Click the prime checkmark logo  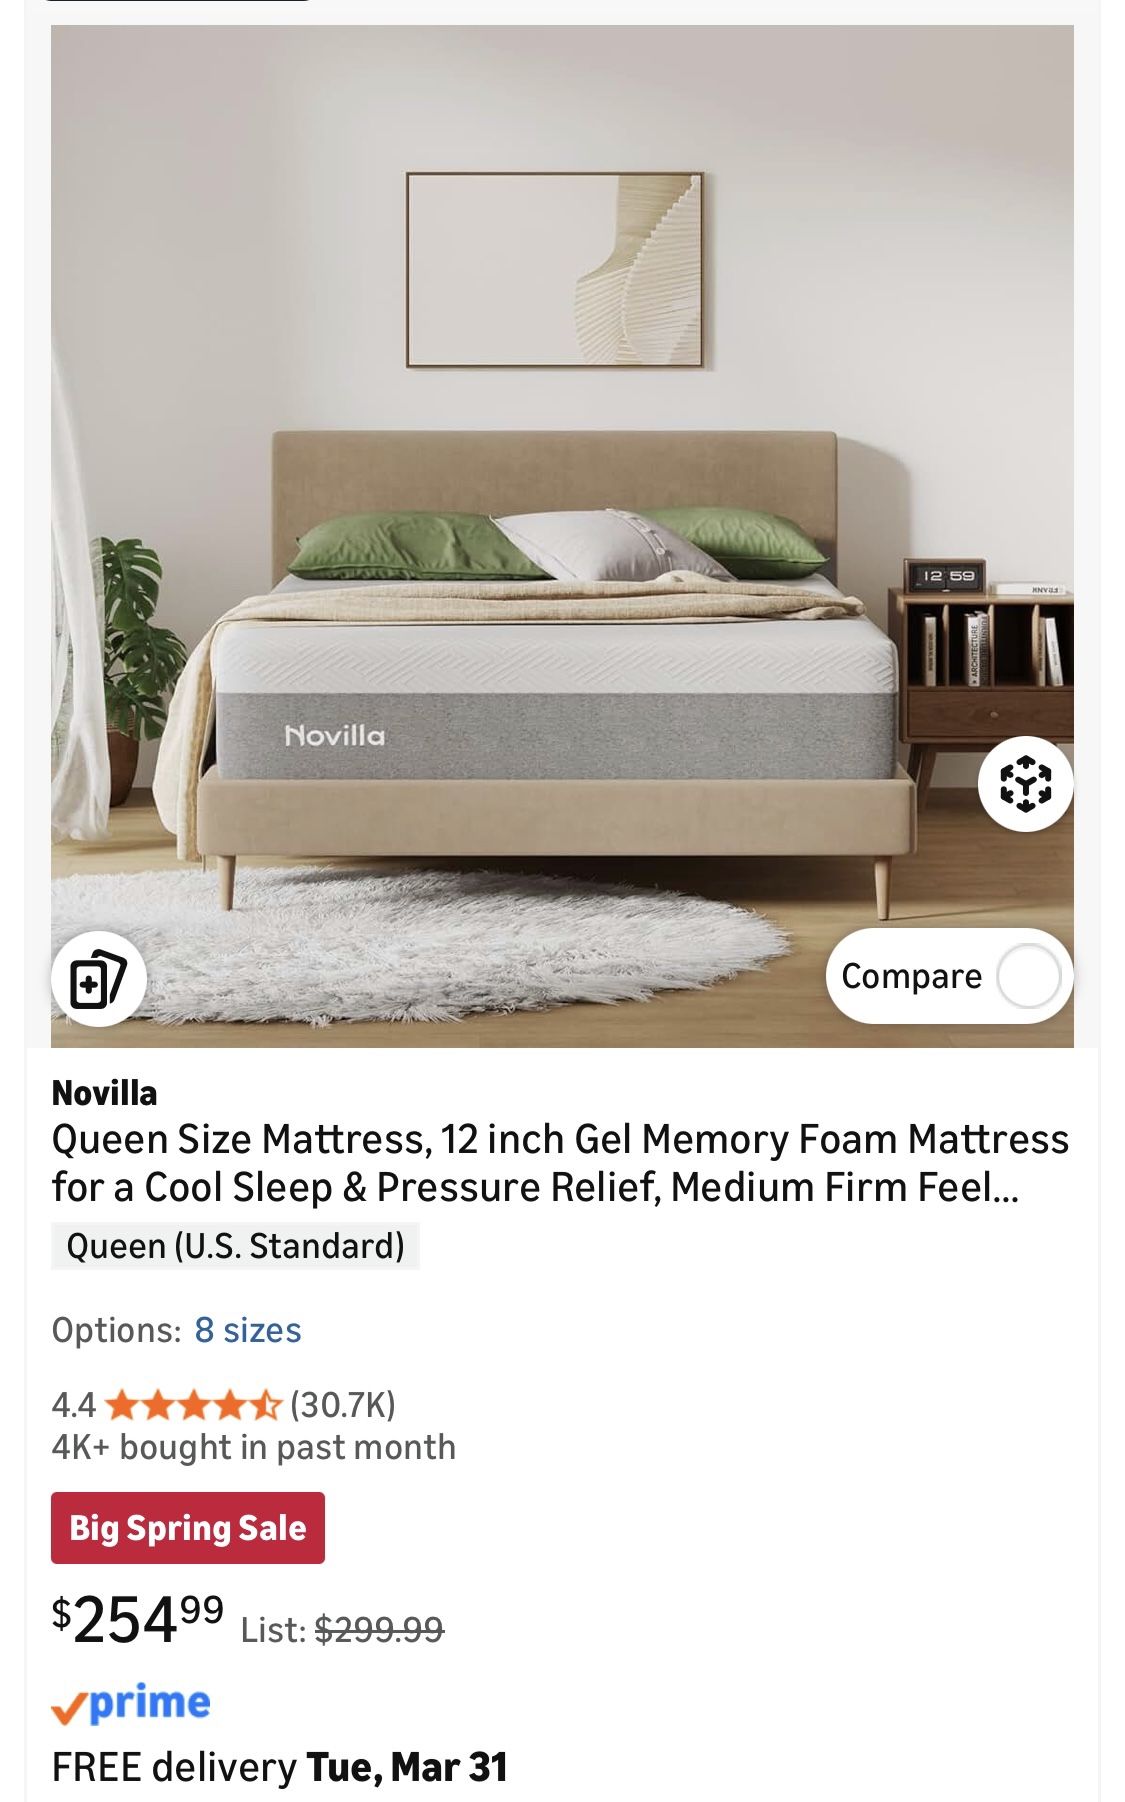coord(131,1704)
